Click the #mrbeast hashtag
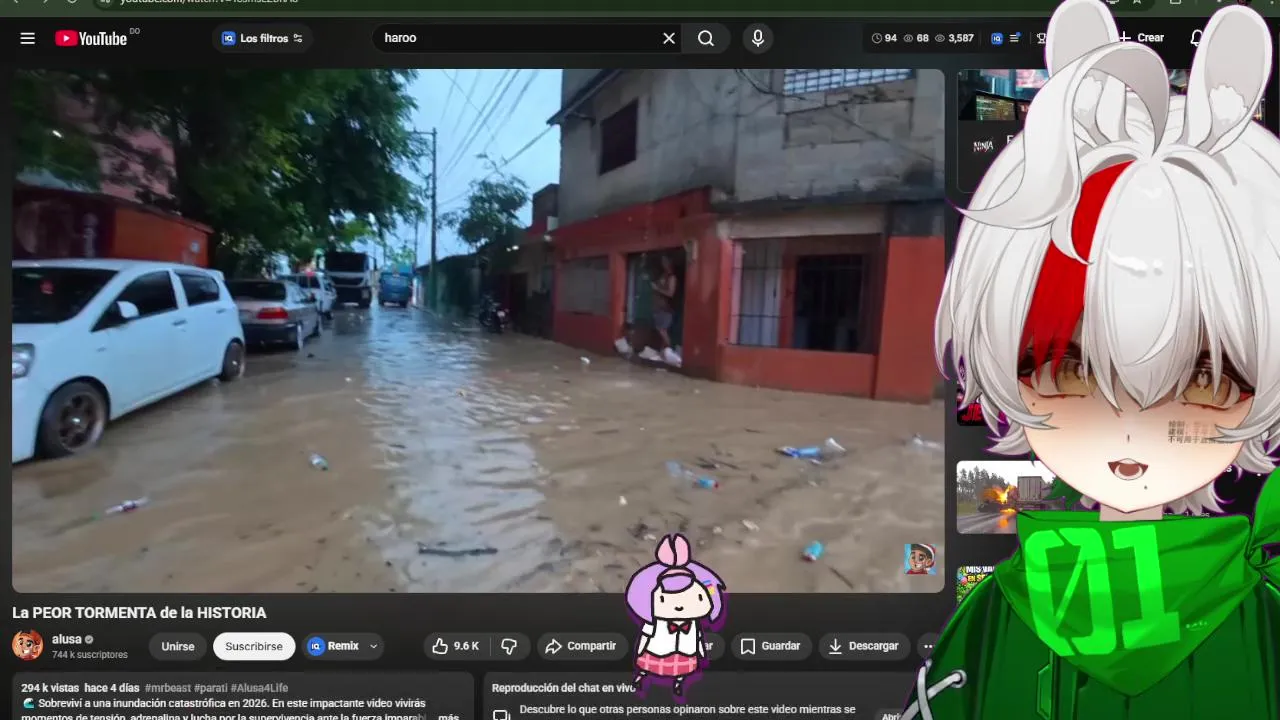The height and width of the screenshot is (720, 1280). pos(167,688)
